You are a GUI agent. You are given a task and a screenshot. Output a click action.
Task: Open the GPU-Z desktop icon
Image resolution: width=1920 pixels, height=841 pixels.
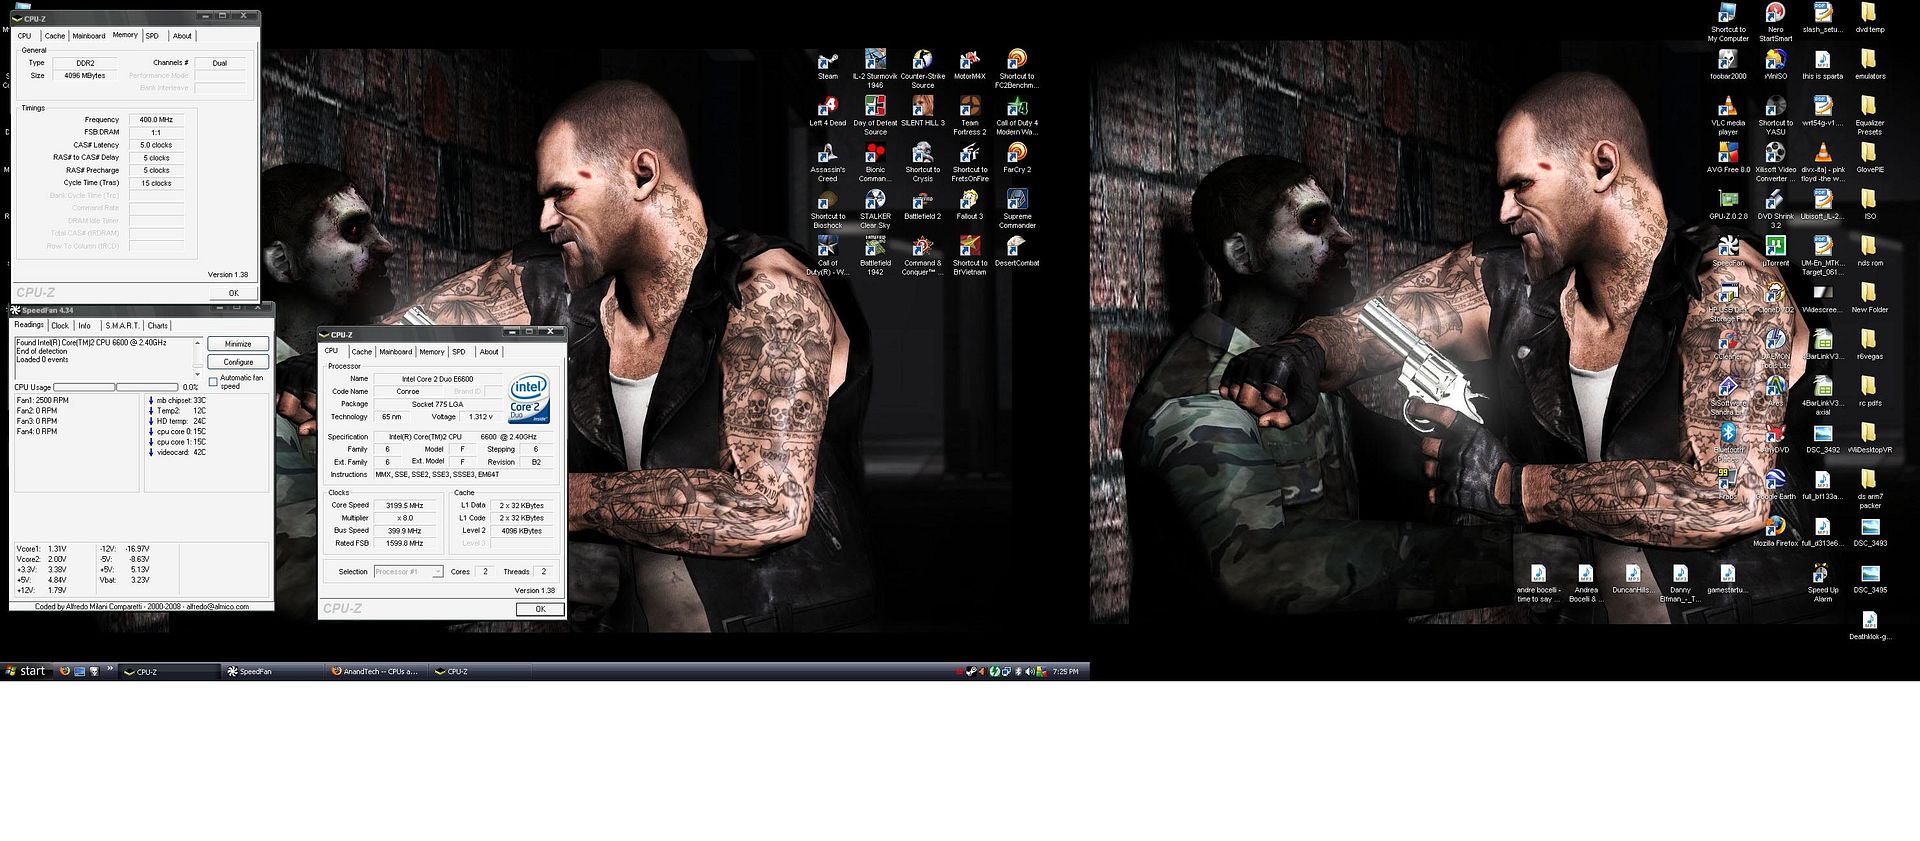pos(1727,201)
